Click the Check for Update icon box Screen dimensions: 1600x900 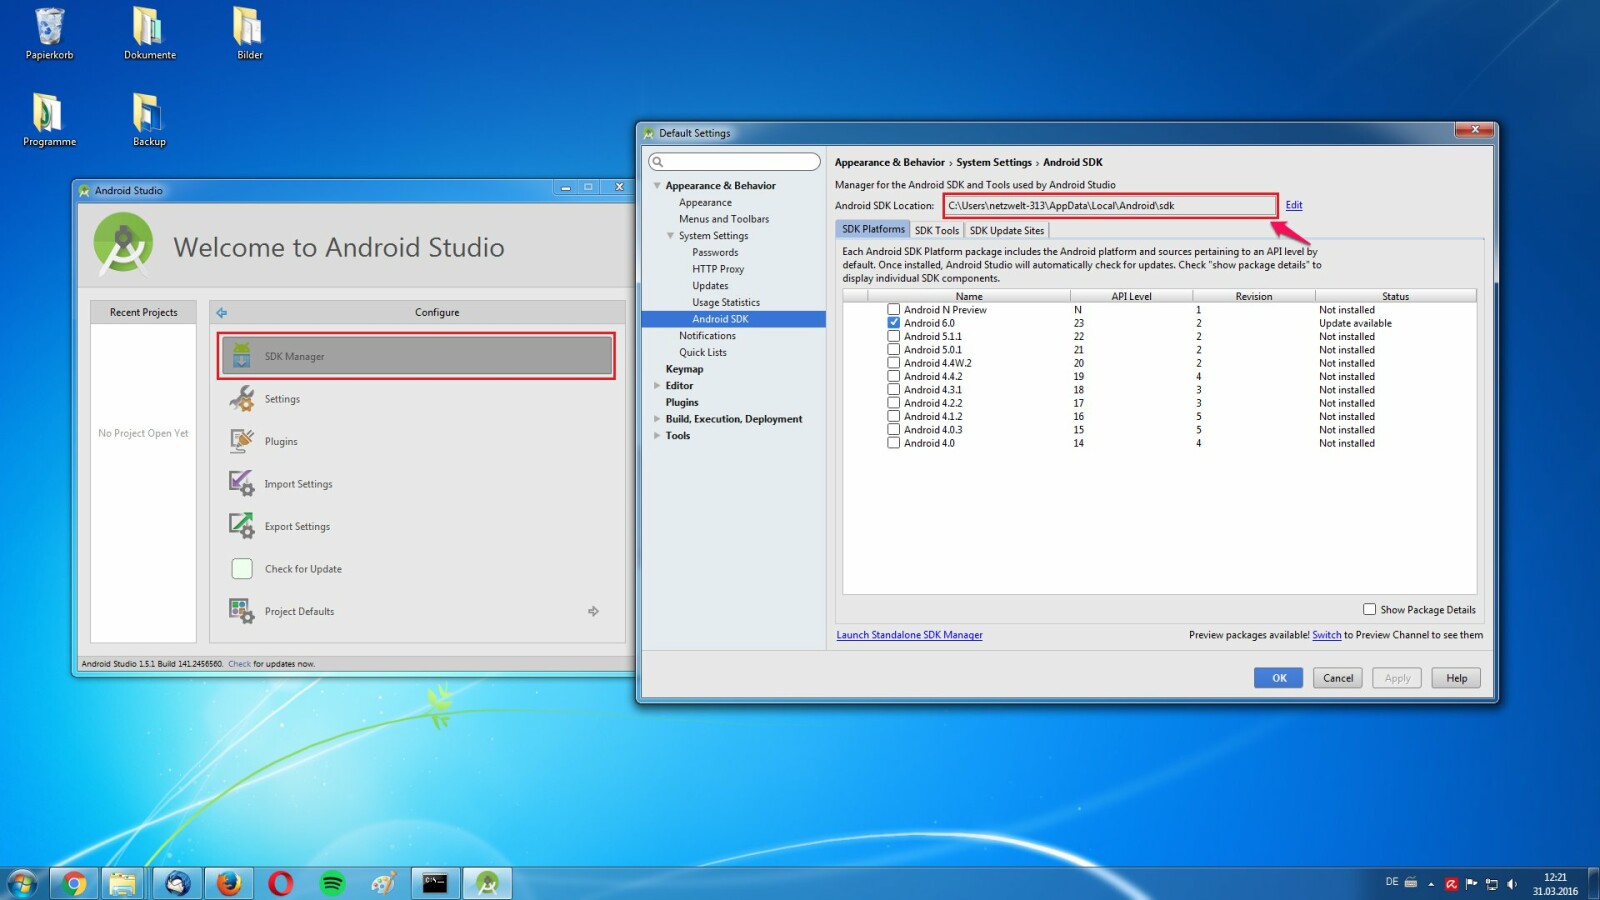242,569
